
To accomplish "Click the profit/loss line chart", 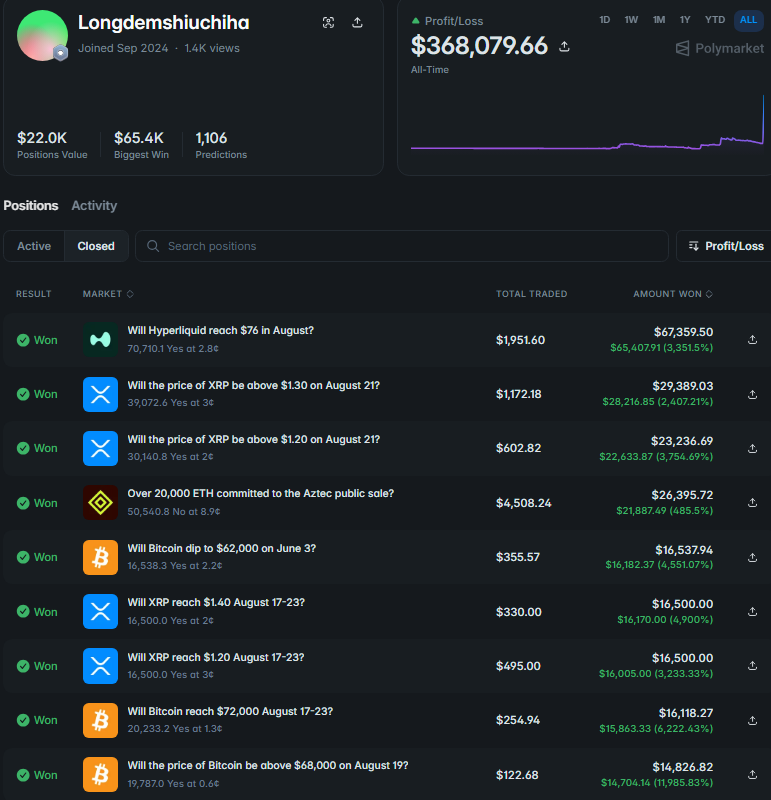I will (587, 122).
